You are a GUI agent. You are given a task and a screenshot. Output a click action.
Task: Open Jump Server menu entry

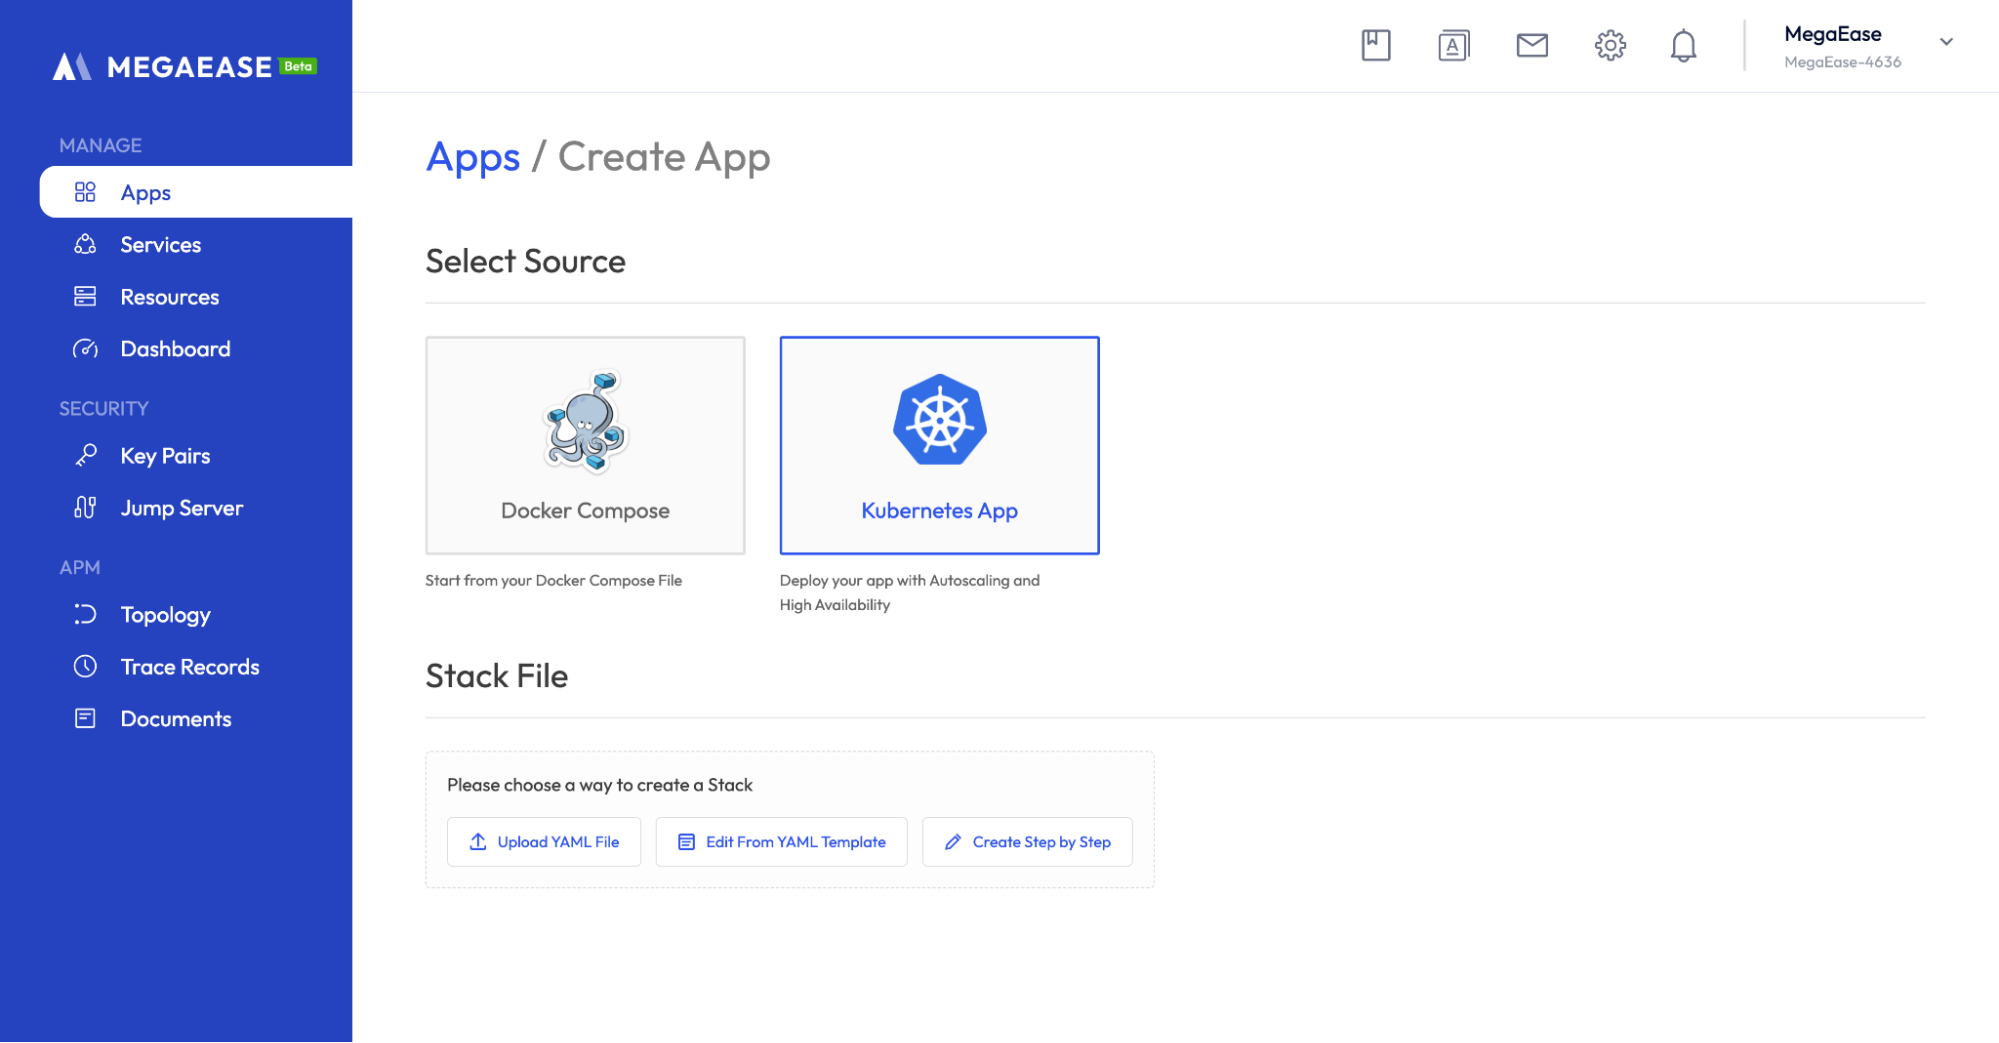196,507
